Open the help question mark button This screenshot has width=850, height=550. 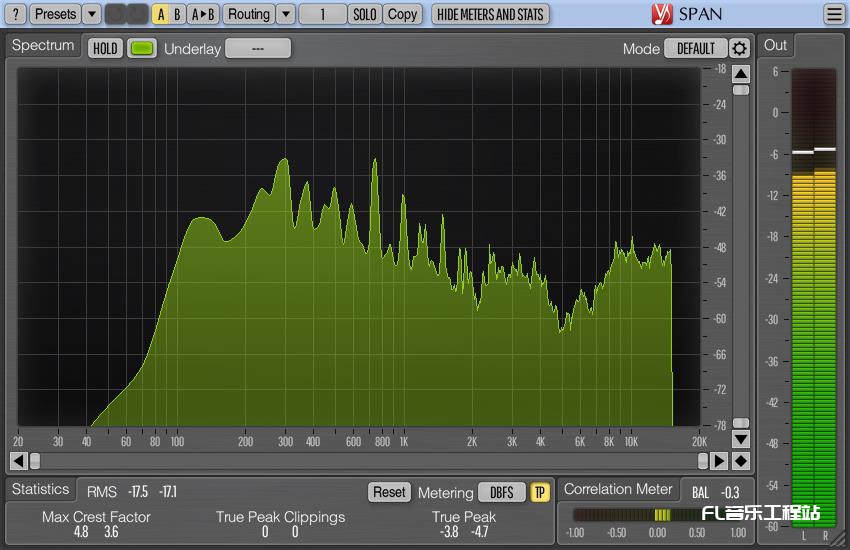pos(16,14)
